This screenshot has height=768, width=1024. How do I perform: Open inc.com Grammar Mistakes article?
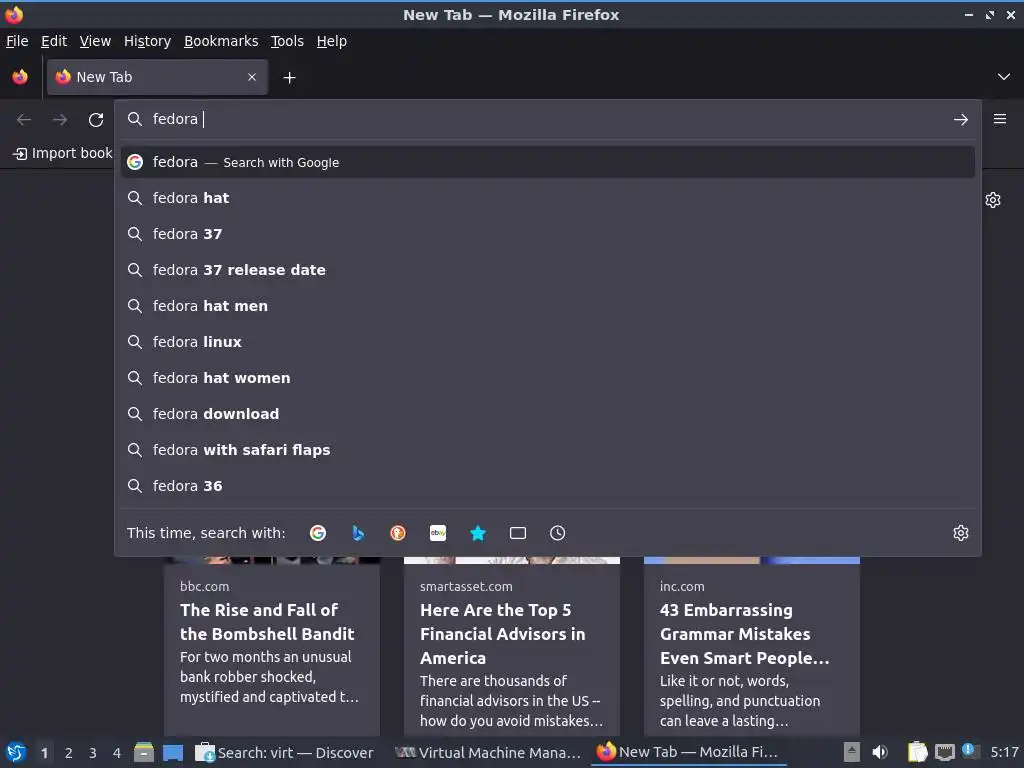(x=752, y=647)
